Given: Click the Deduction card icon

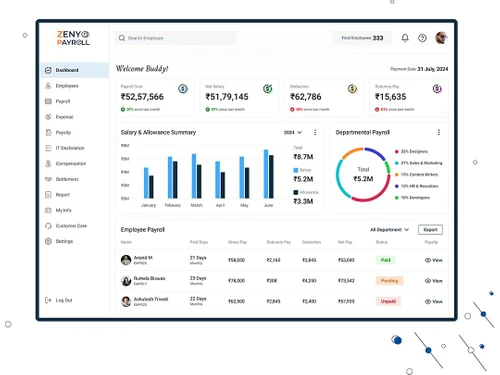Looking at the screenshot, I should pyautogui.click(x=352, y=89).
